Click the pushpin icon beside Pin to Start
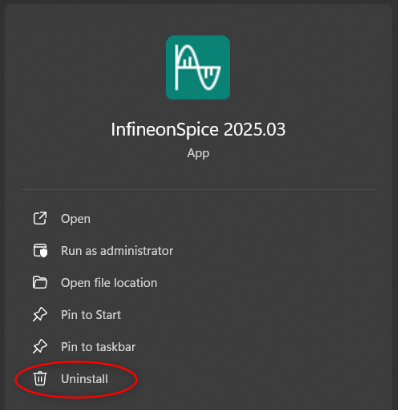 pos(40,315)
